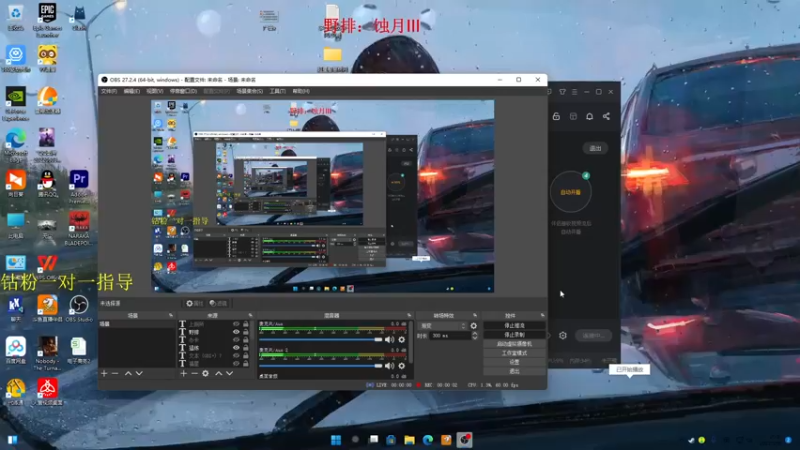Open scene transition properties gear
Screen dimensions: 800x450
tap(473, 326)
